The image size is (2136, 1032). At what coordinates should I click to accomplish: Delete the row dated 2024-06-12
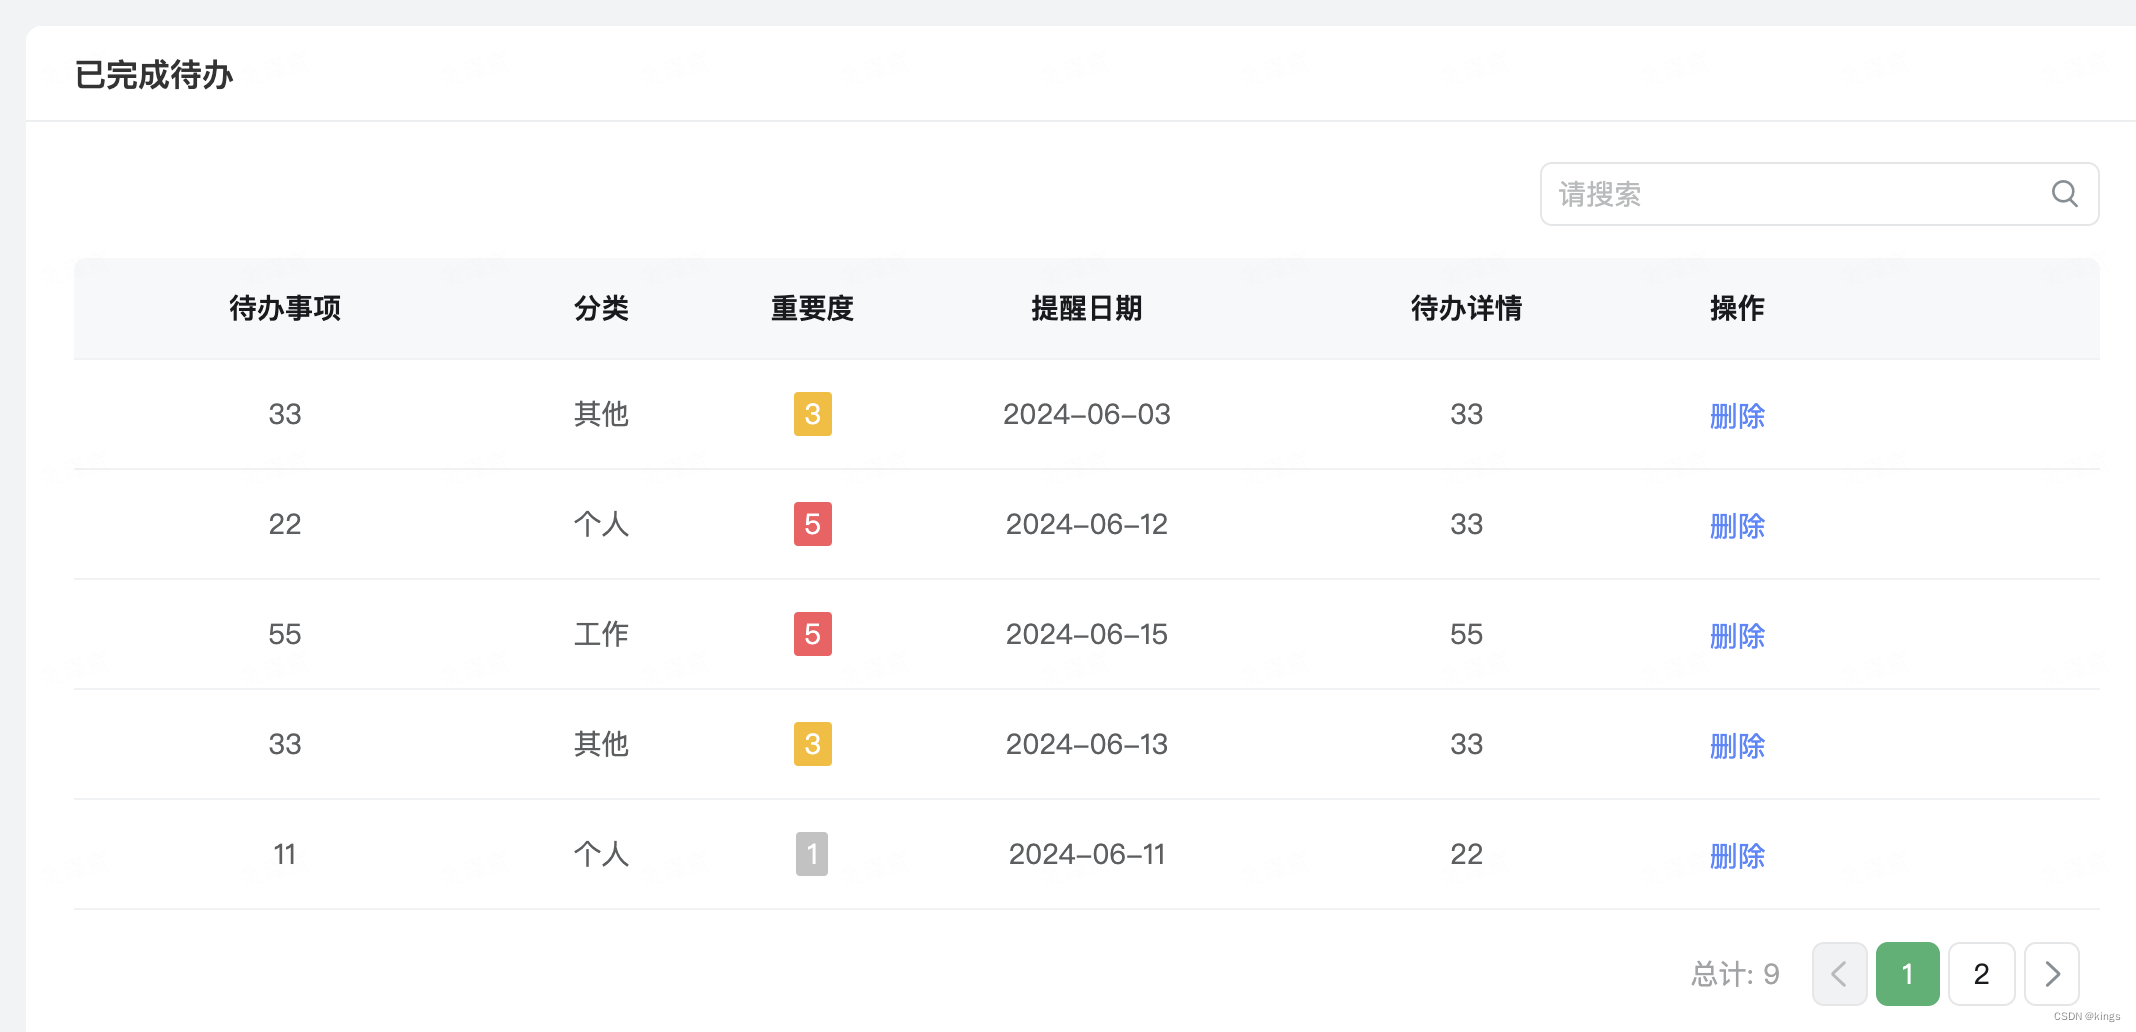pyautogui.click(x=1737, y=526)
